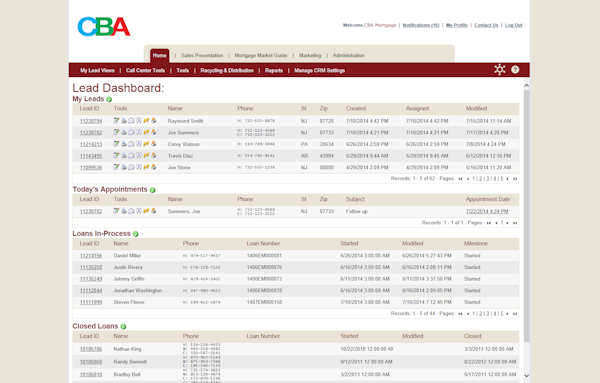The image size is (600, 383).
Task: Go to first page of Loans In-Process
Action: pos(460,313)
